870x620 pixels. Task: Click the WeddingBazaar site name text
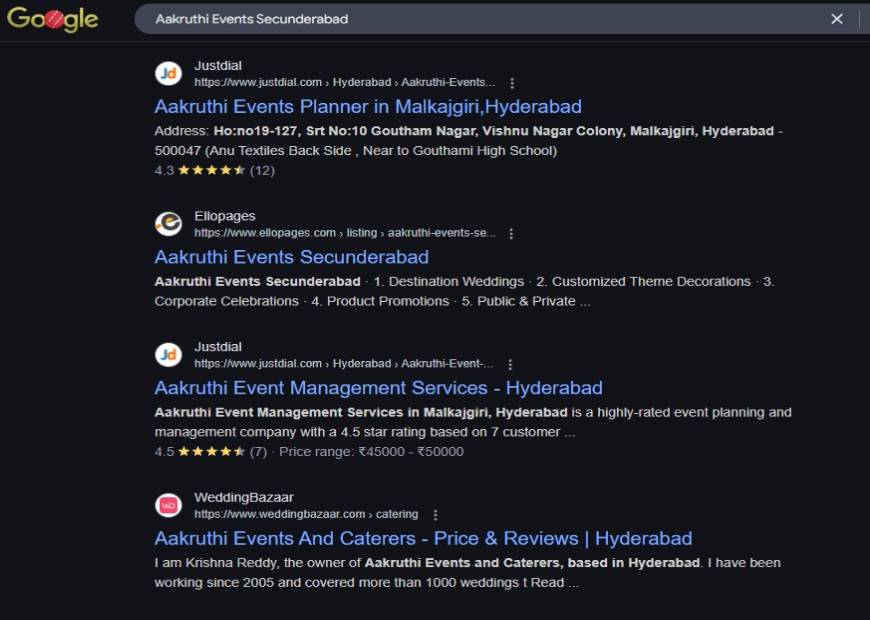[x=244, y=497]
